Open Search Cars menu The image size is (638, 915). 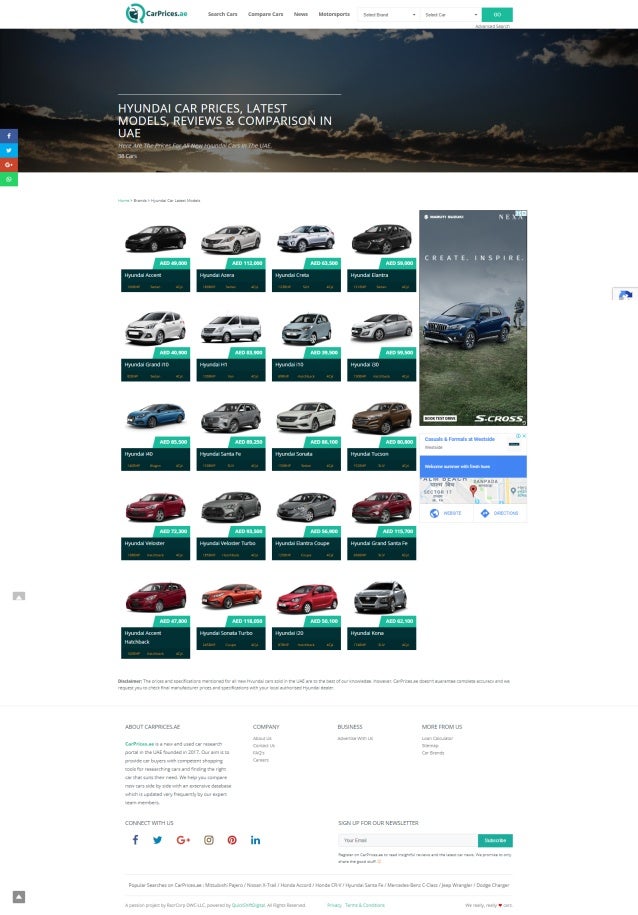(x=222, y=14)
